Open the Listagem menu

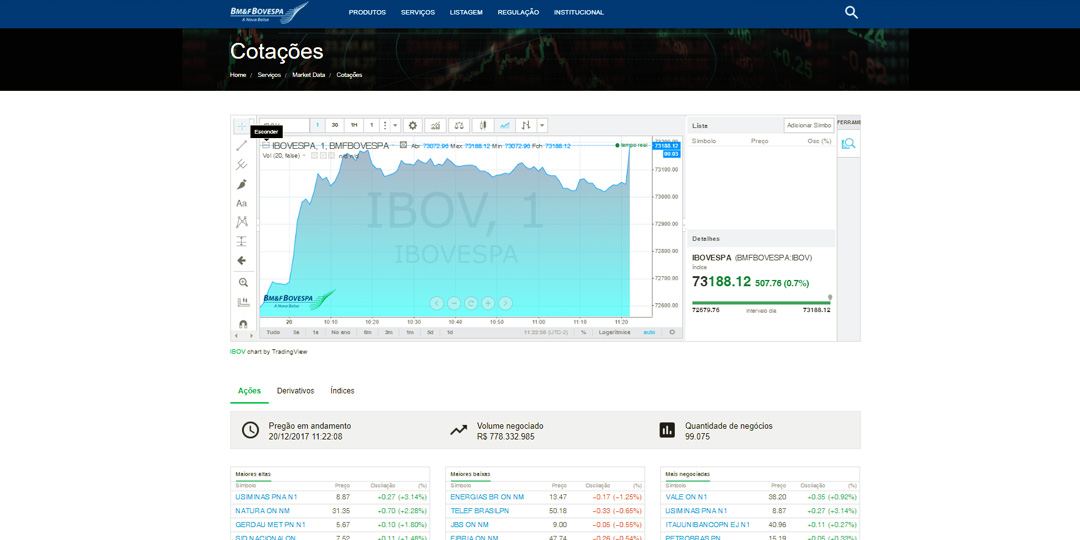(x=466, y=12)
